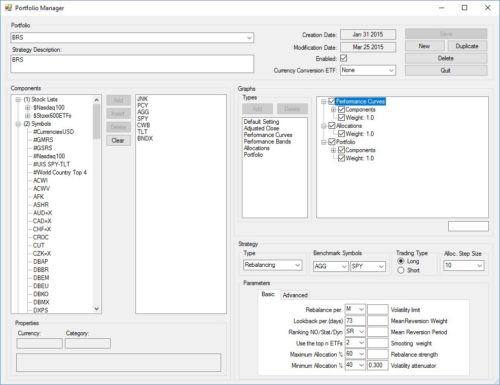Select PCY in the components list

point(143,105)
